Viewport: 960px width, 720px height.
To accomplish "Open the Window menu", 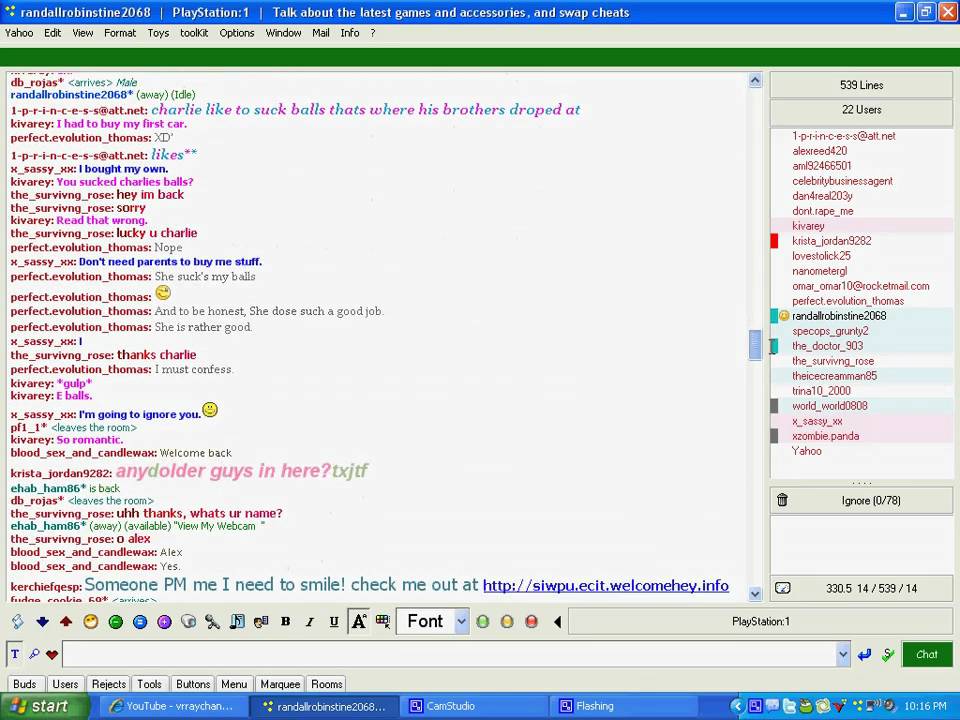I will 283,33.
